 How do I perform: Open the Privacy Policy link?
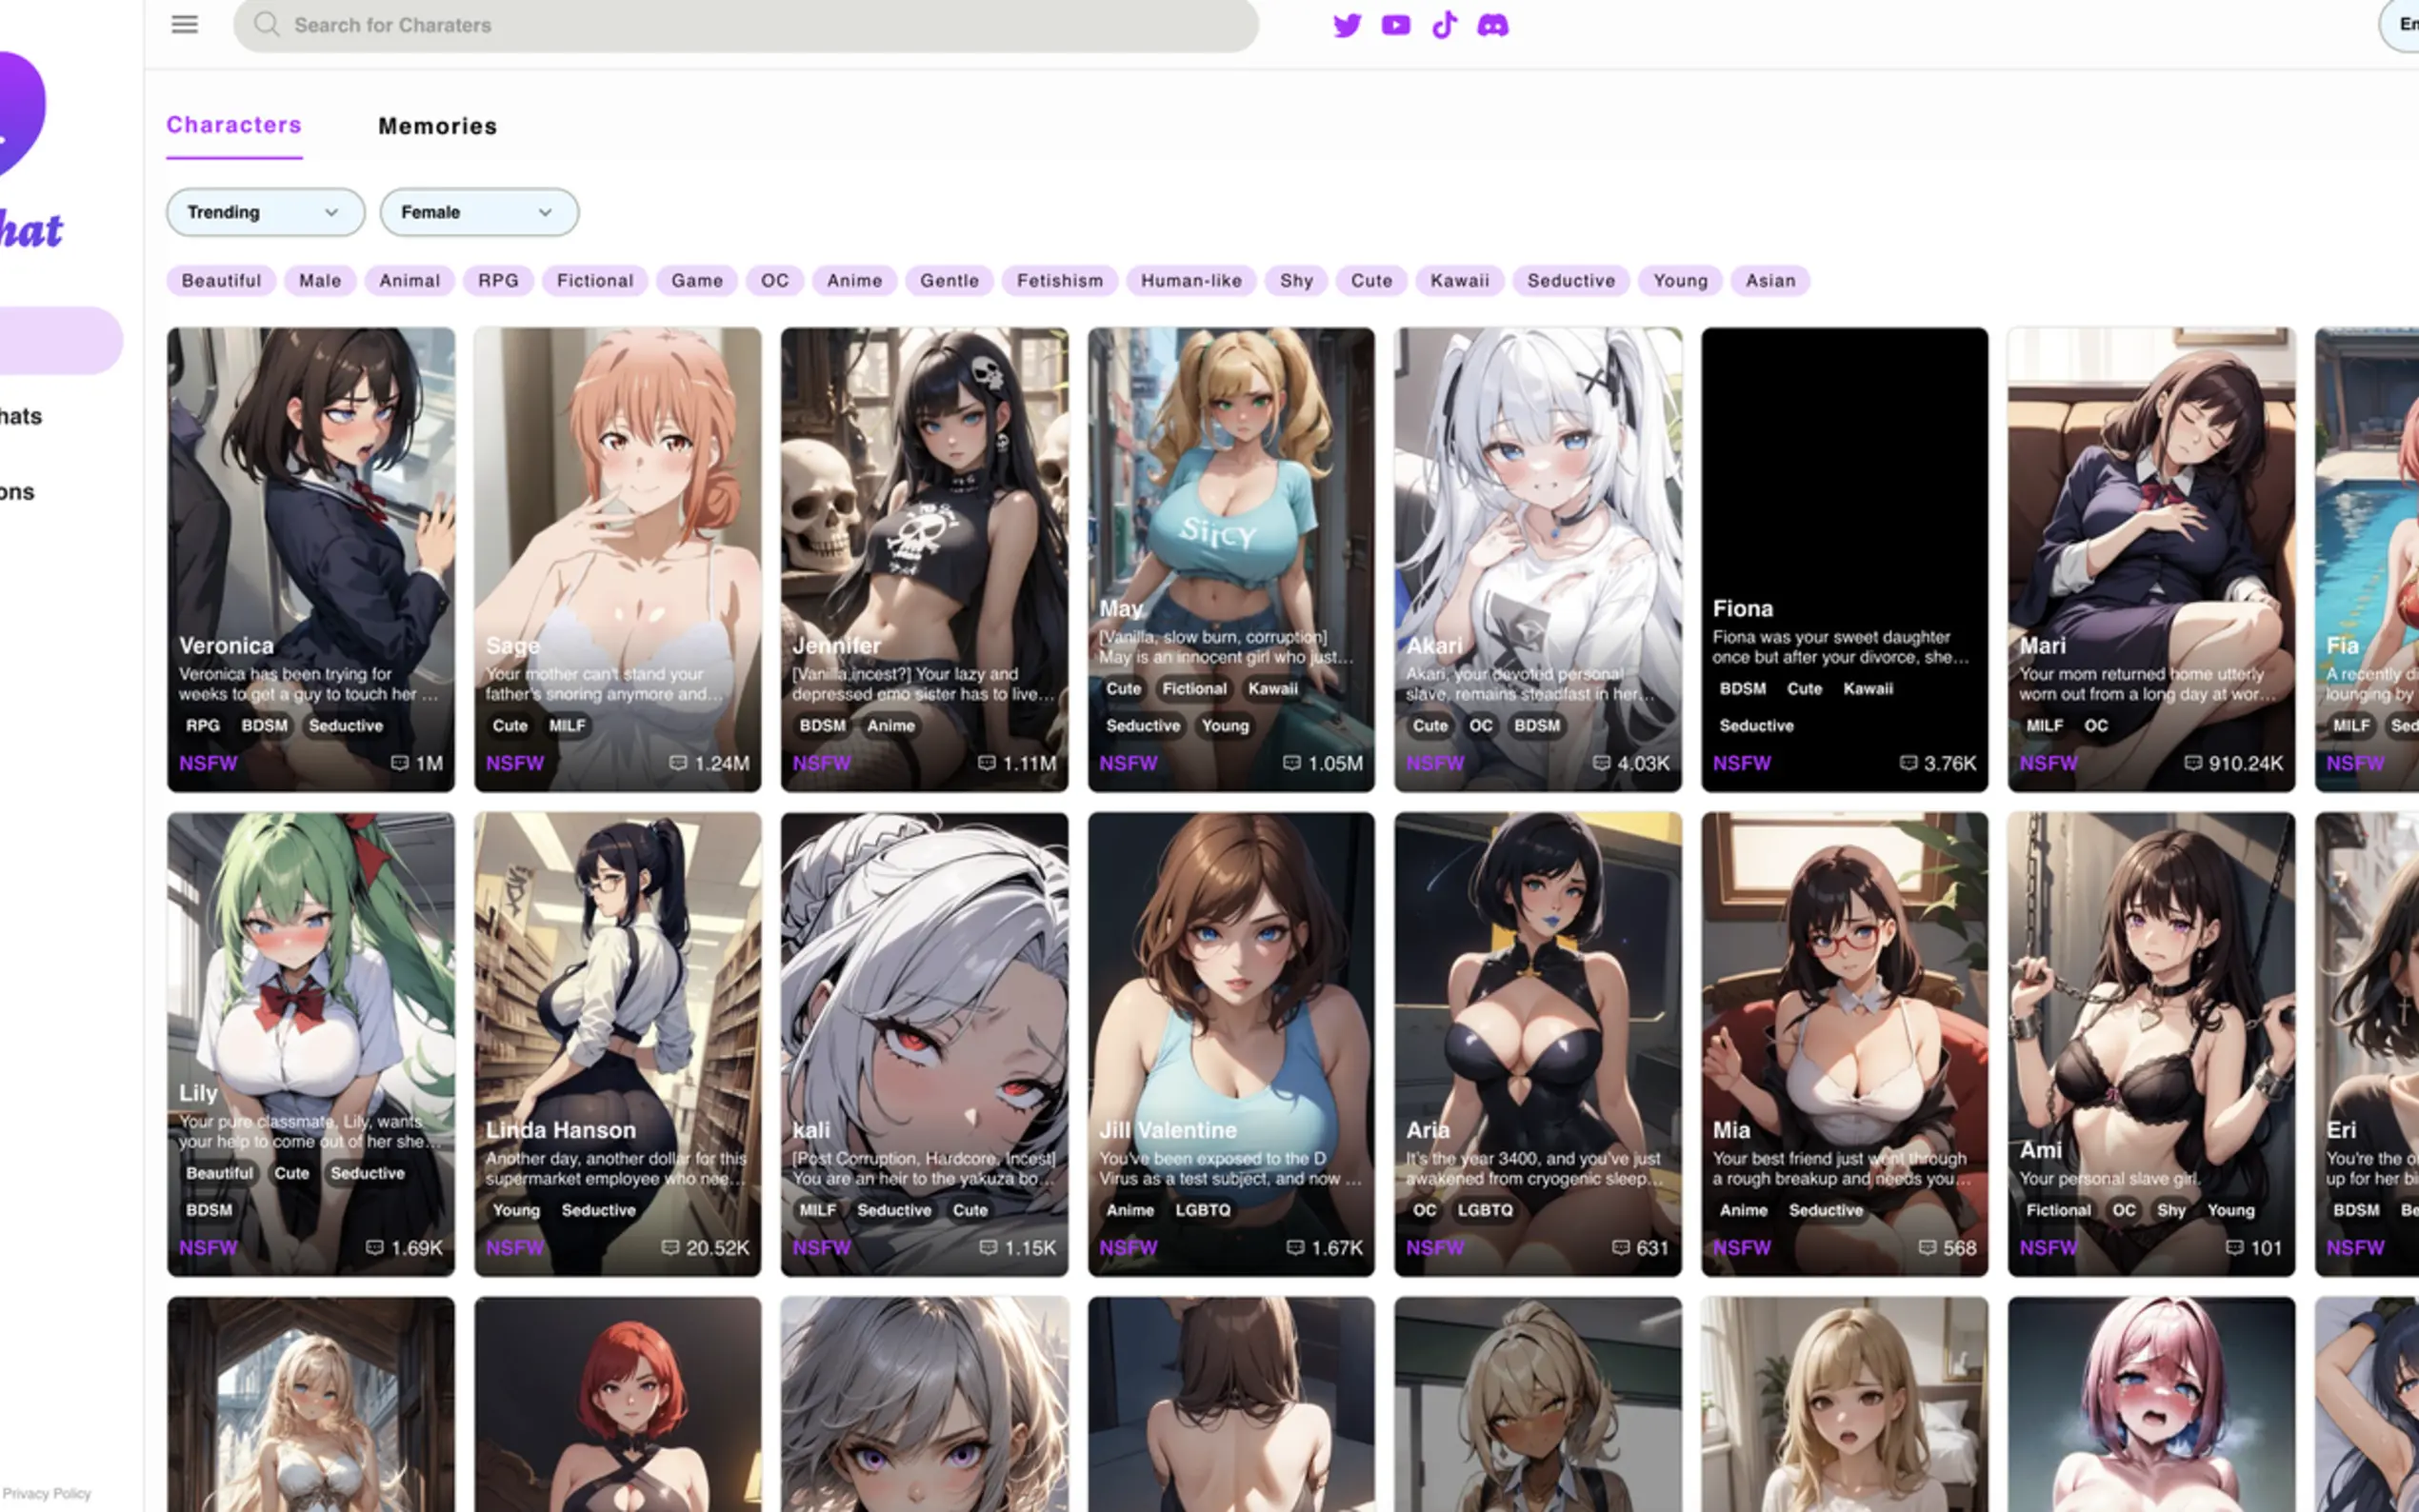46,1493
